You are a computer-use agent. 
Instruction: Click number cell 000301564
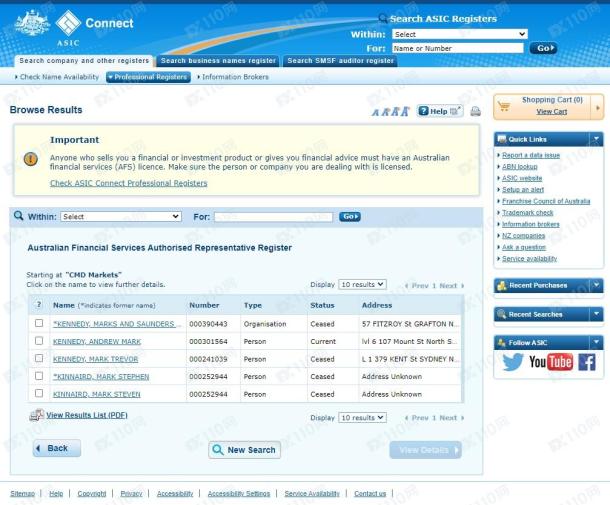pyautogui.click(x=208, y=342)
